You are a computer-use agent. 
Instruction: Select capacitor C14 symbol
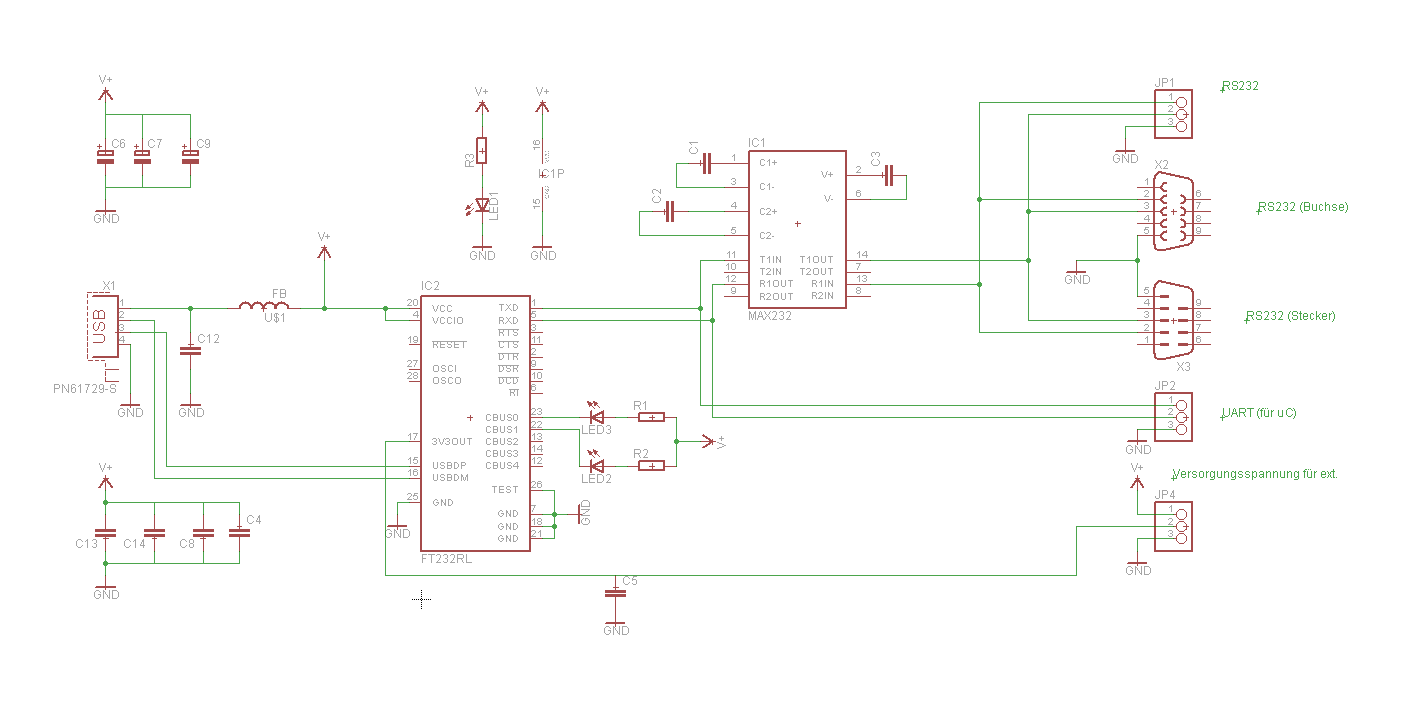click(x=154, y=534)
